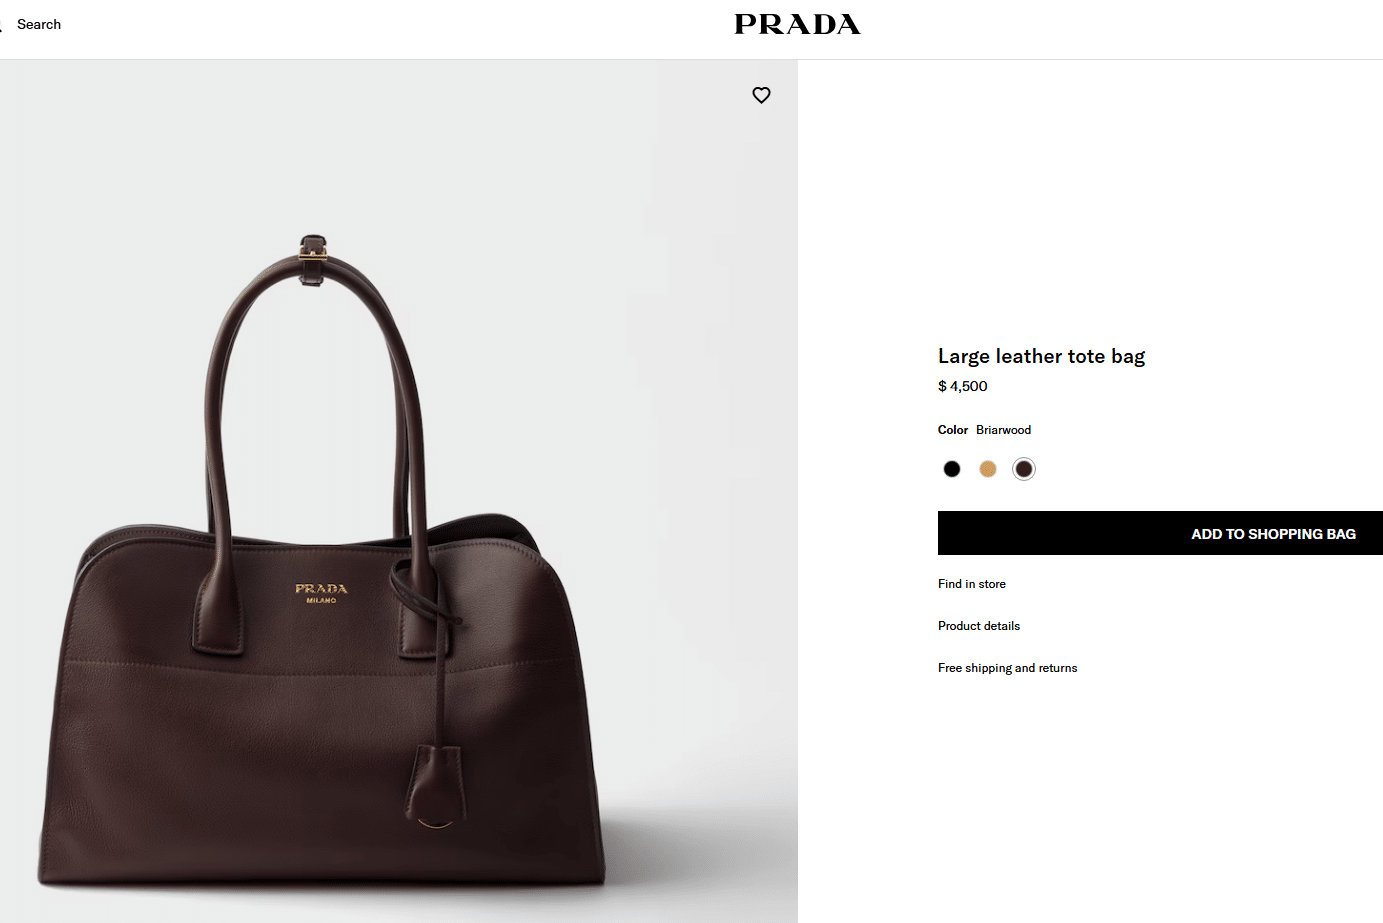Expand the Product details section
This screenshot has height=923, width=1383.
pos(979,626)
